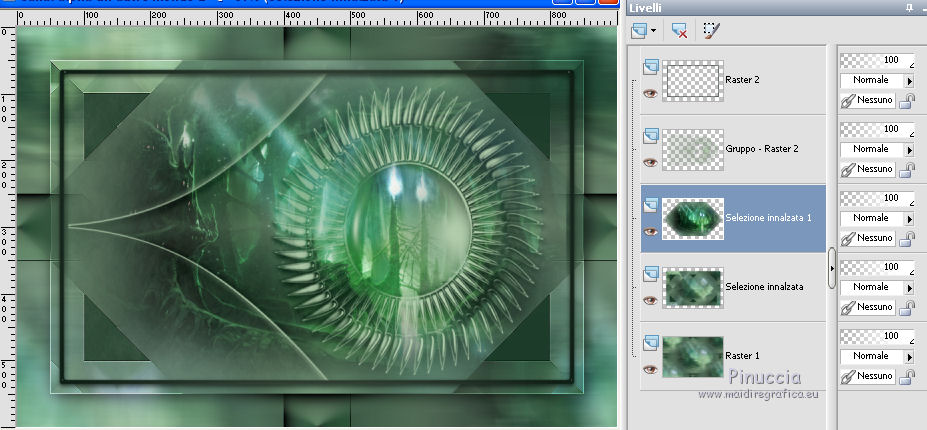Click the Delete Layer icon
Viewport: 927px width, 430px height.
pos(679,31)
